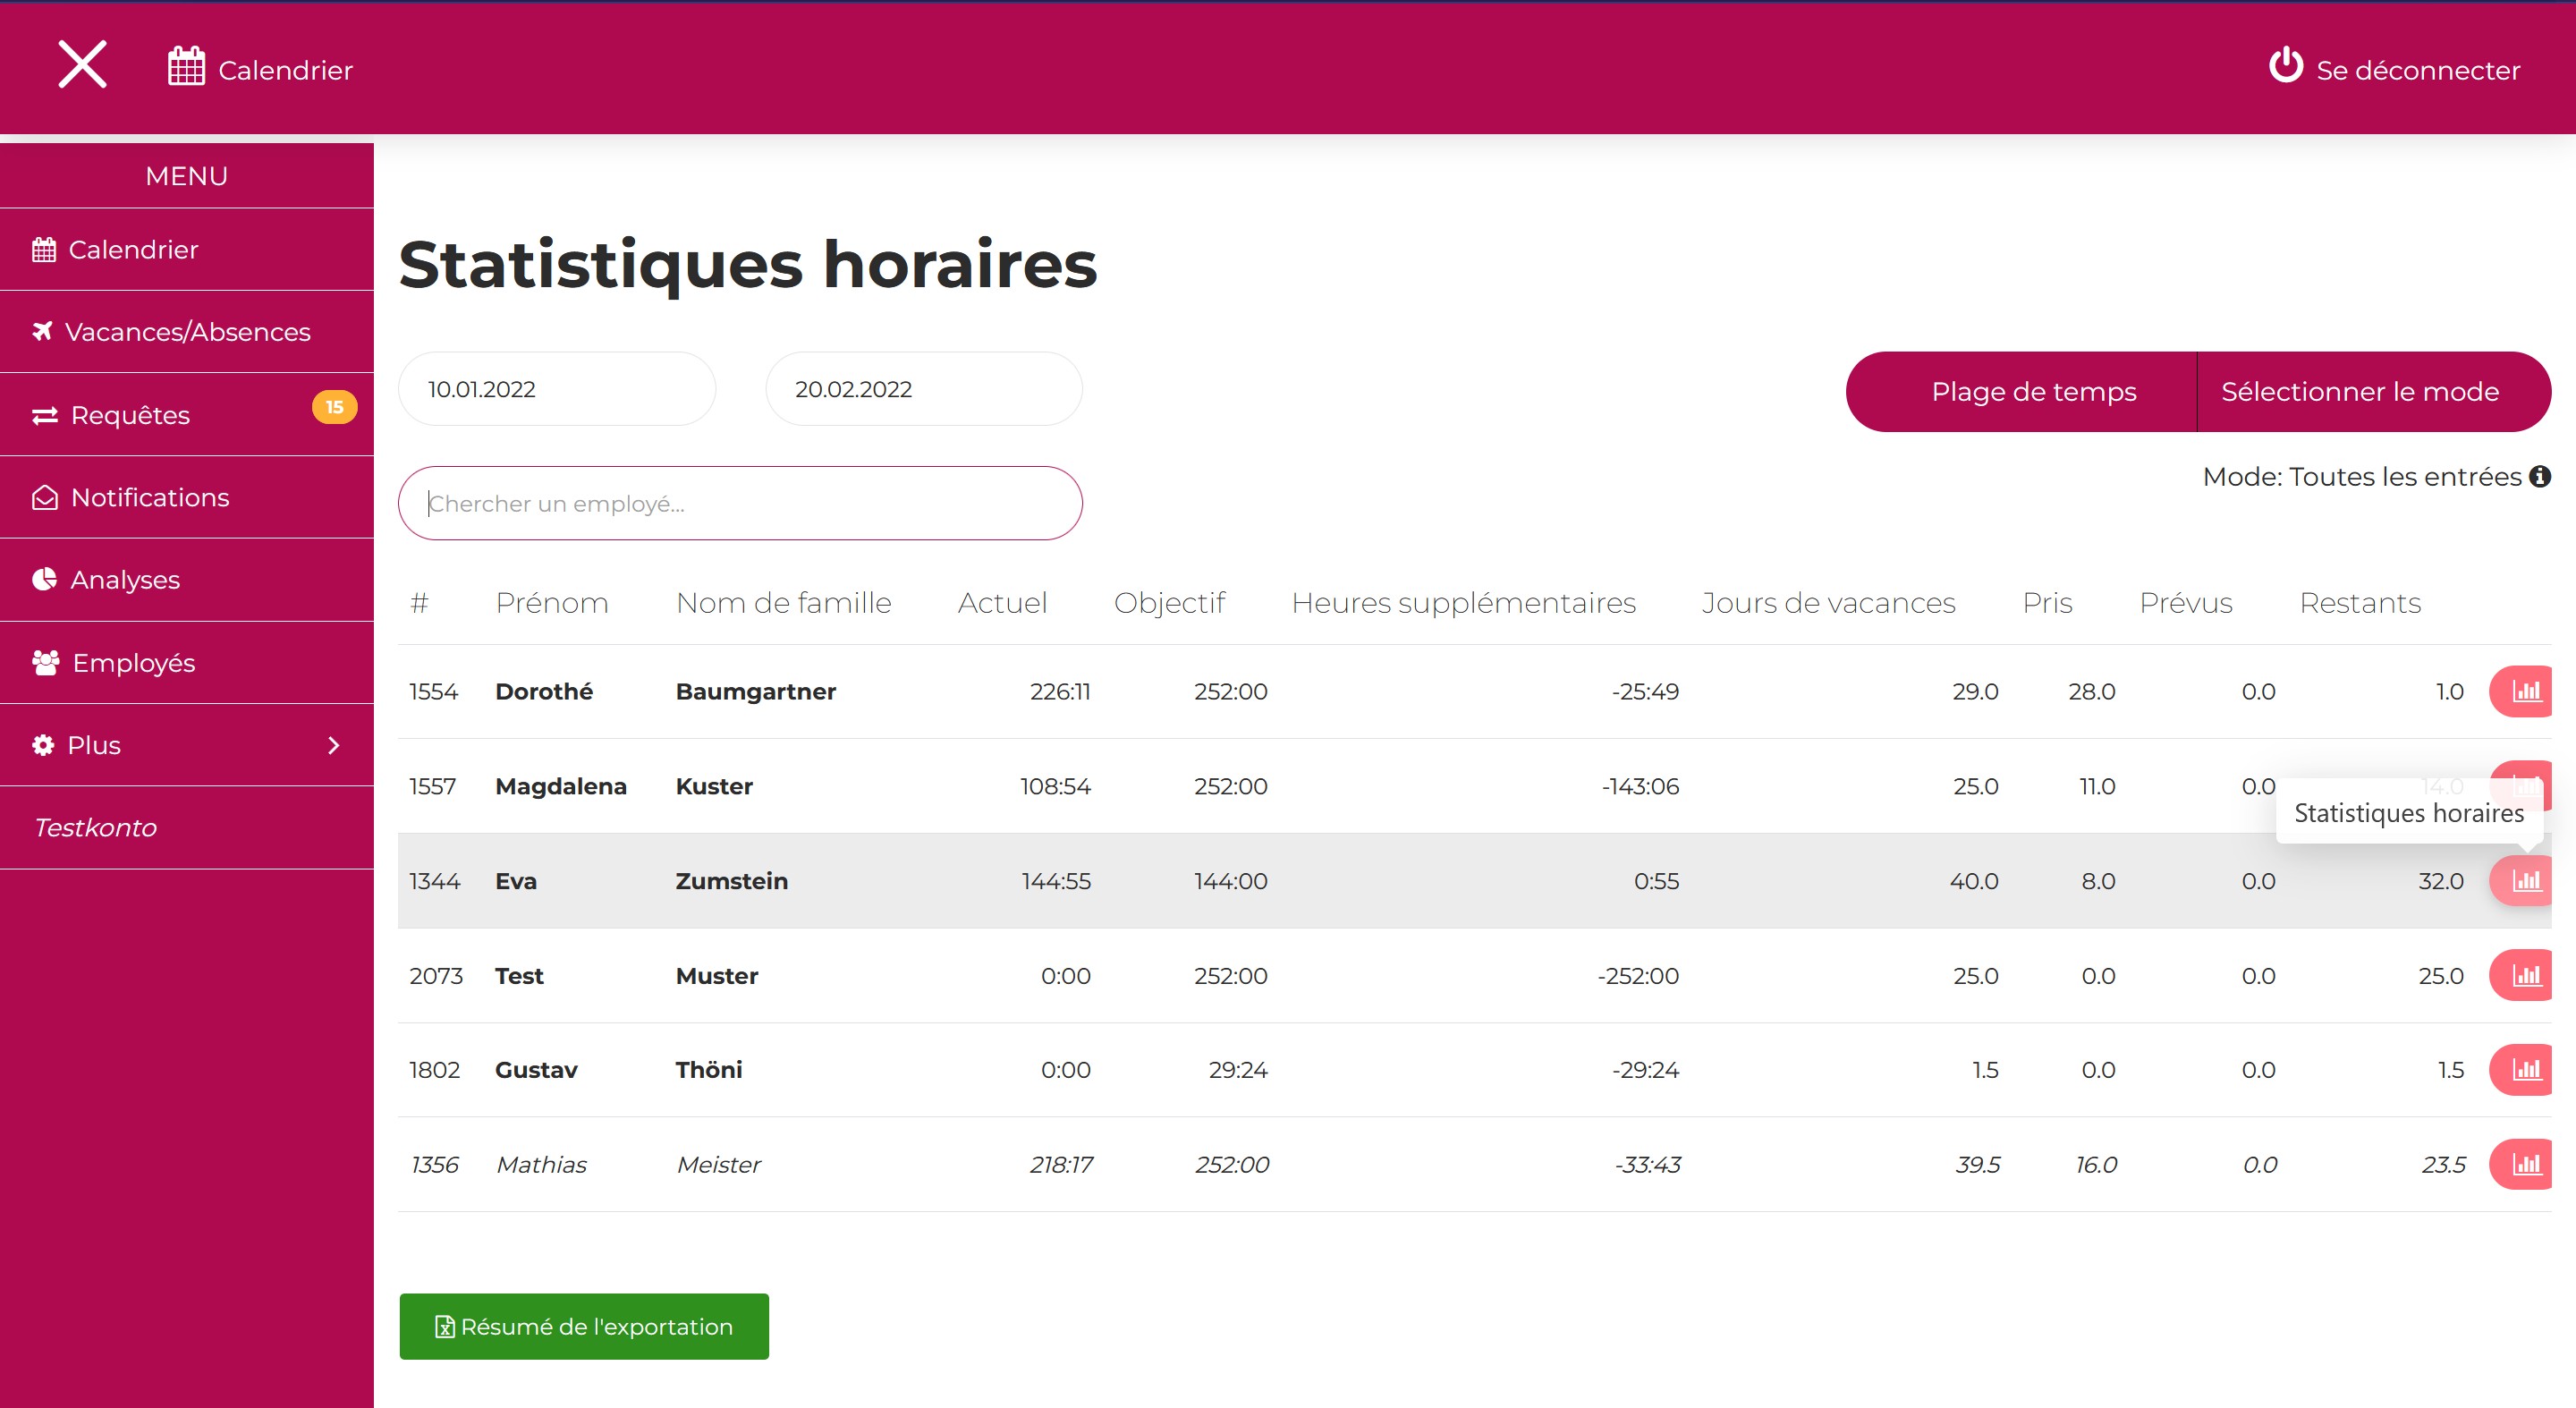Open the Plage de temps selector

2033,392
